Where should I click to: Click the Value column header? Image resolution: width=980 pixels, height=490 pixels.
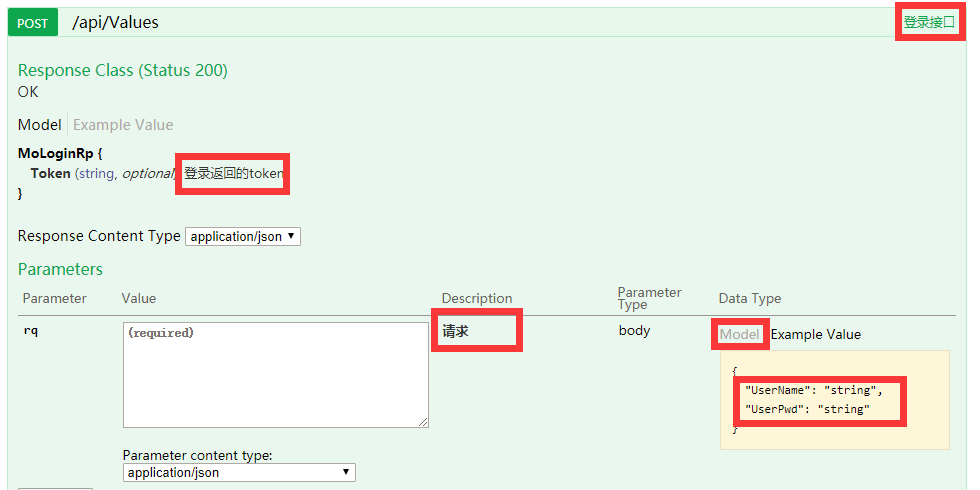tap(139, 299)
